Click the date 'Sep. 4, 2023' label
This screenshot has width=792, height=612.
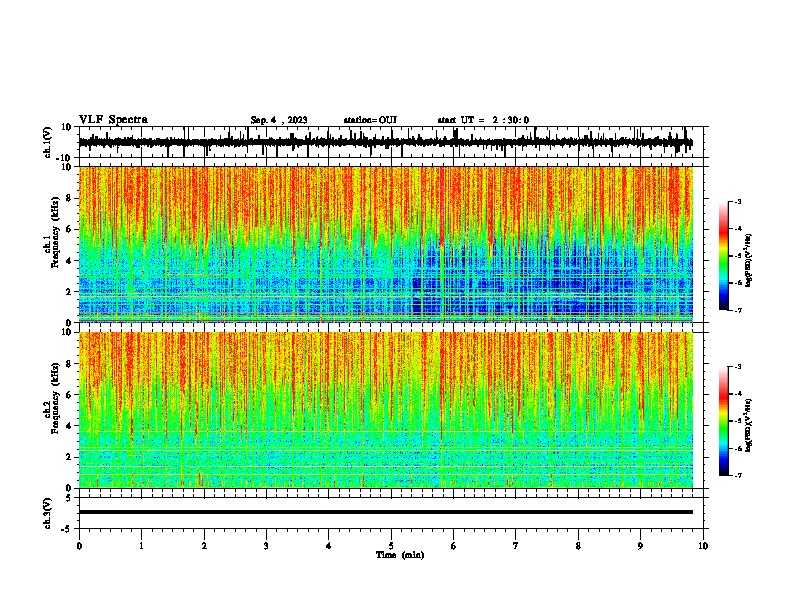(x=279, y=120)
